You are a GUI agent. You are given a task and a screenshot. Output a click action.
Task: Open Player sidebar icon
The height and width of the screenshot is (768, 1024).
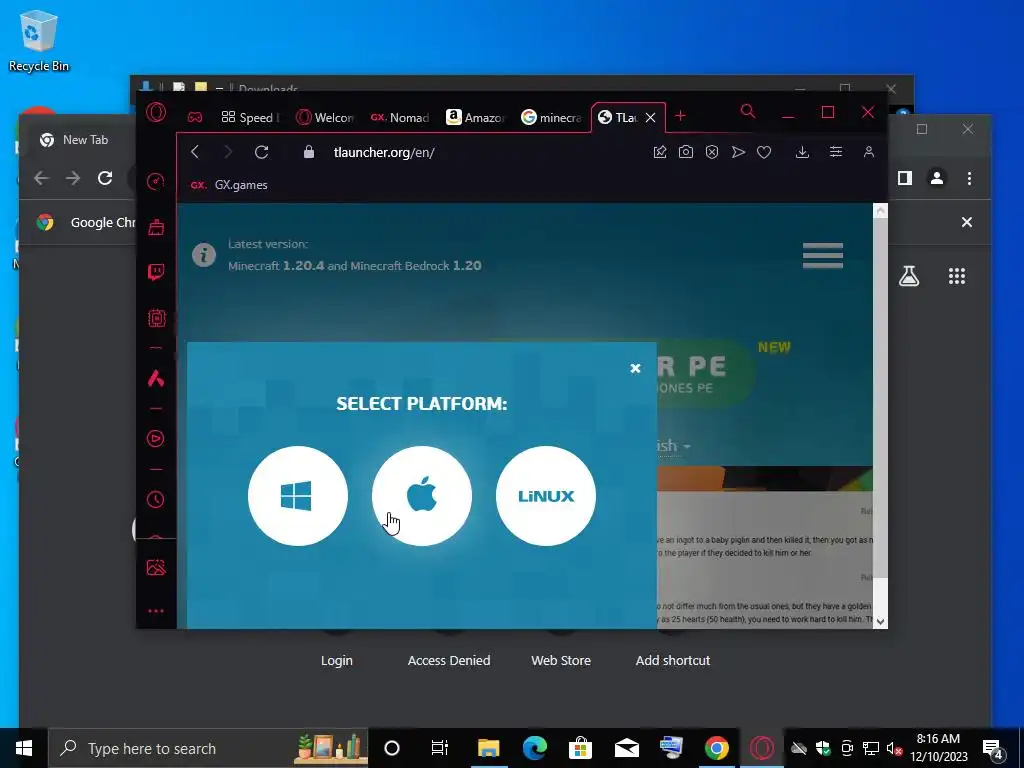(155, 438)
